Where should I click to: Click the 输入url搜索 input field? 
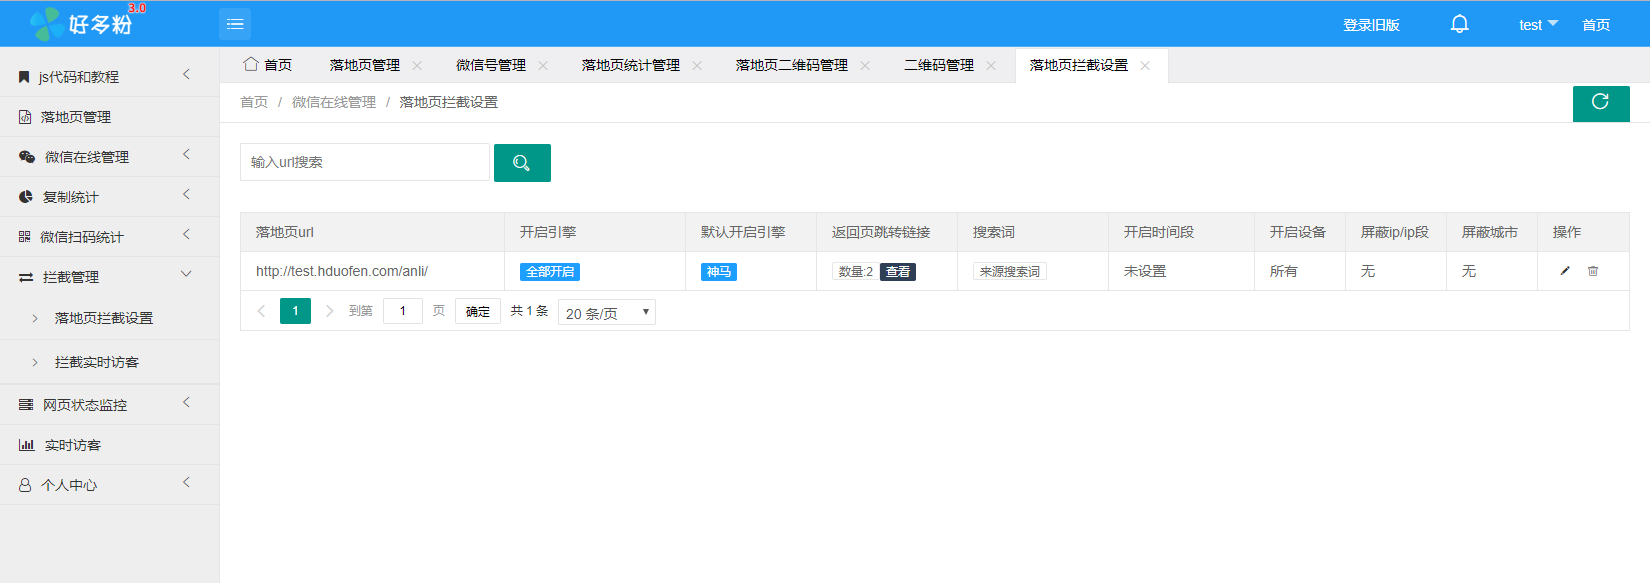(364, 162)
